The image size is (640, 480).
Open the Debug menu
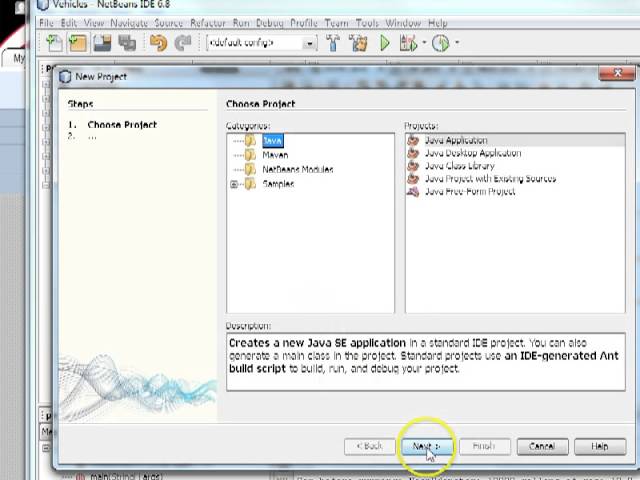[x=269, y=23]
